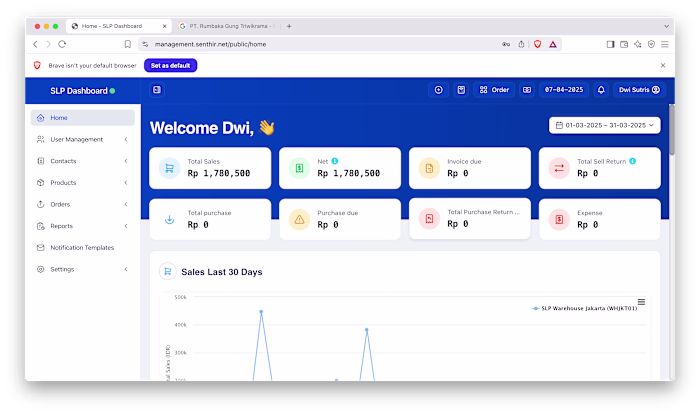Open notifications bell icon
This screenshot has height=414, width=700.
pos(601,90)
